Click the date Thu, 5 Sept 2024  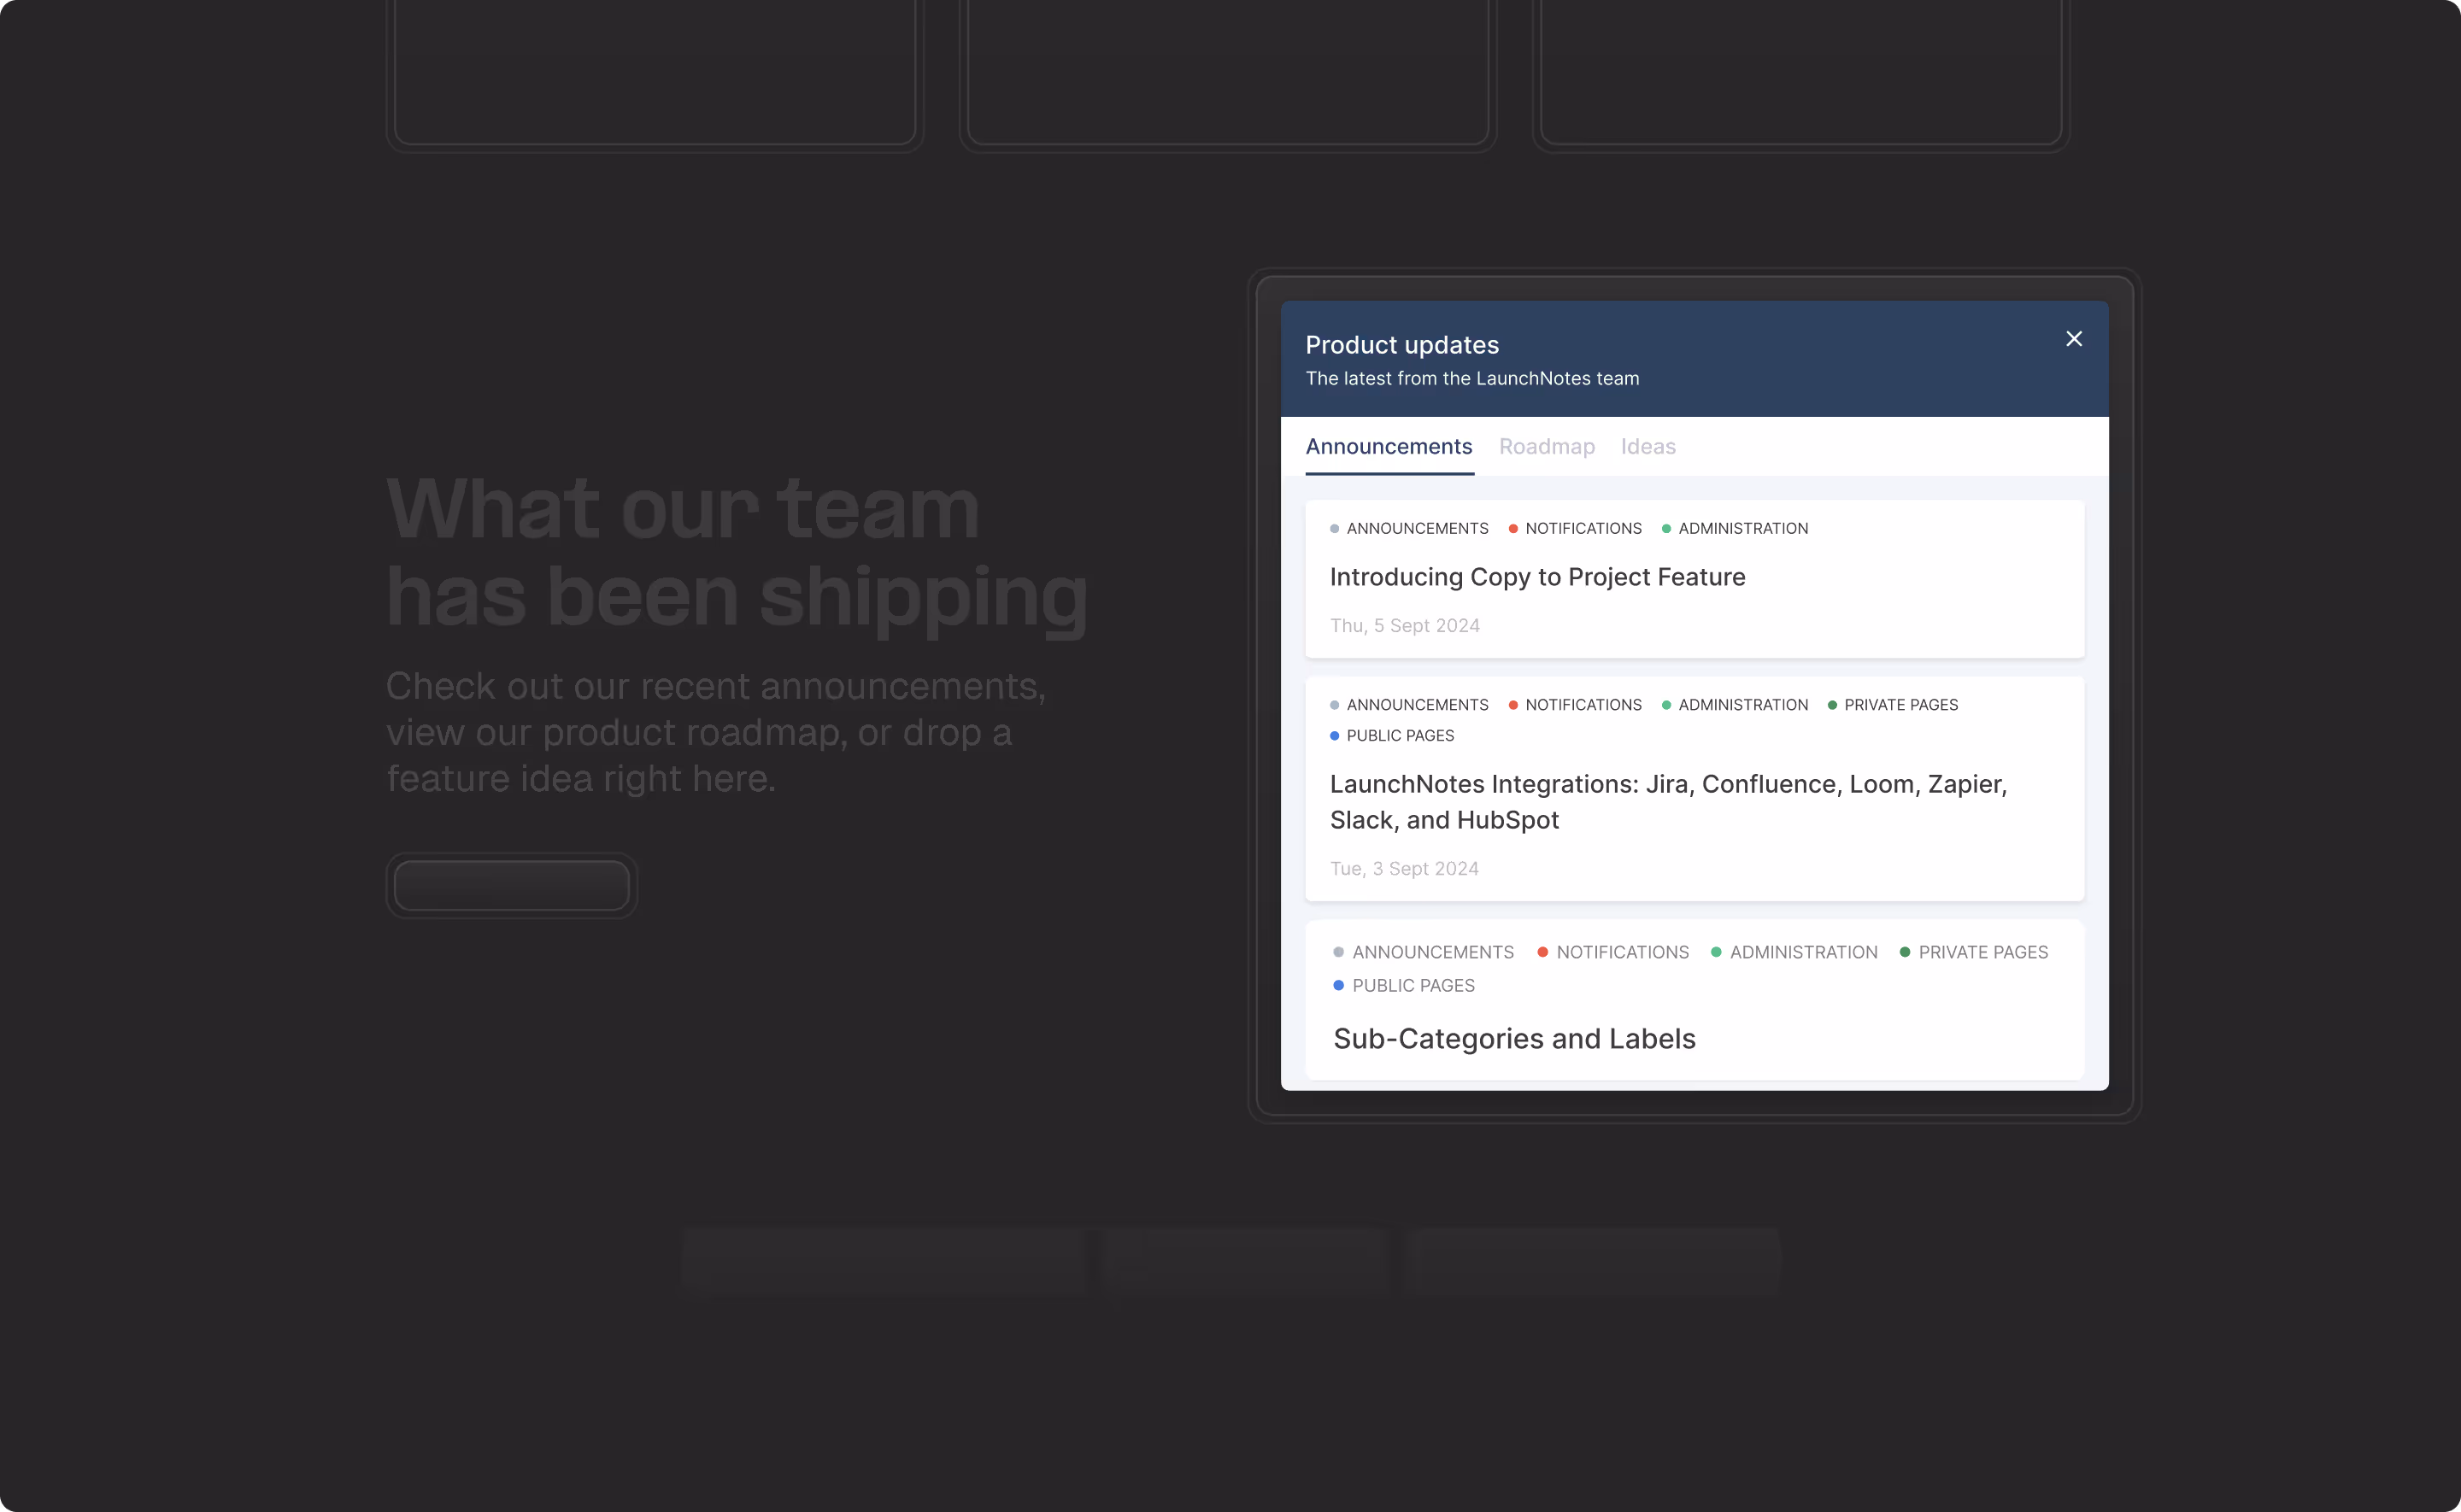pos(1404,626)
